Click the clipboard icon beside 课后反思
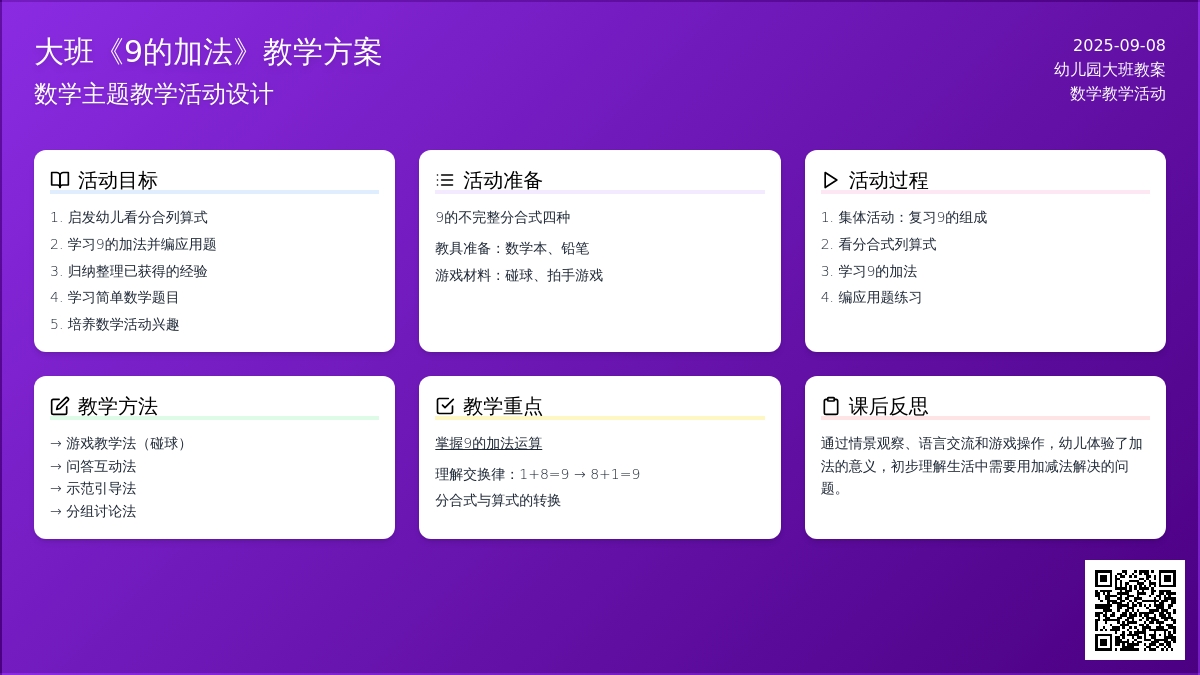The width and height of the screenshot is (1200, 675). point(830,406)
